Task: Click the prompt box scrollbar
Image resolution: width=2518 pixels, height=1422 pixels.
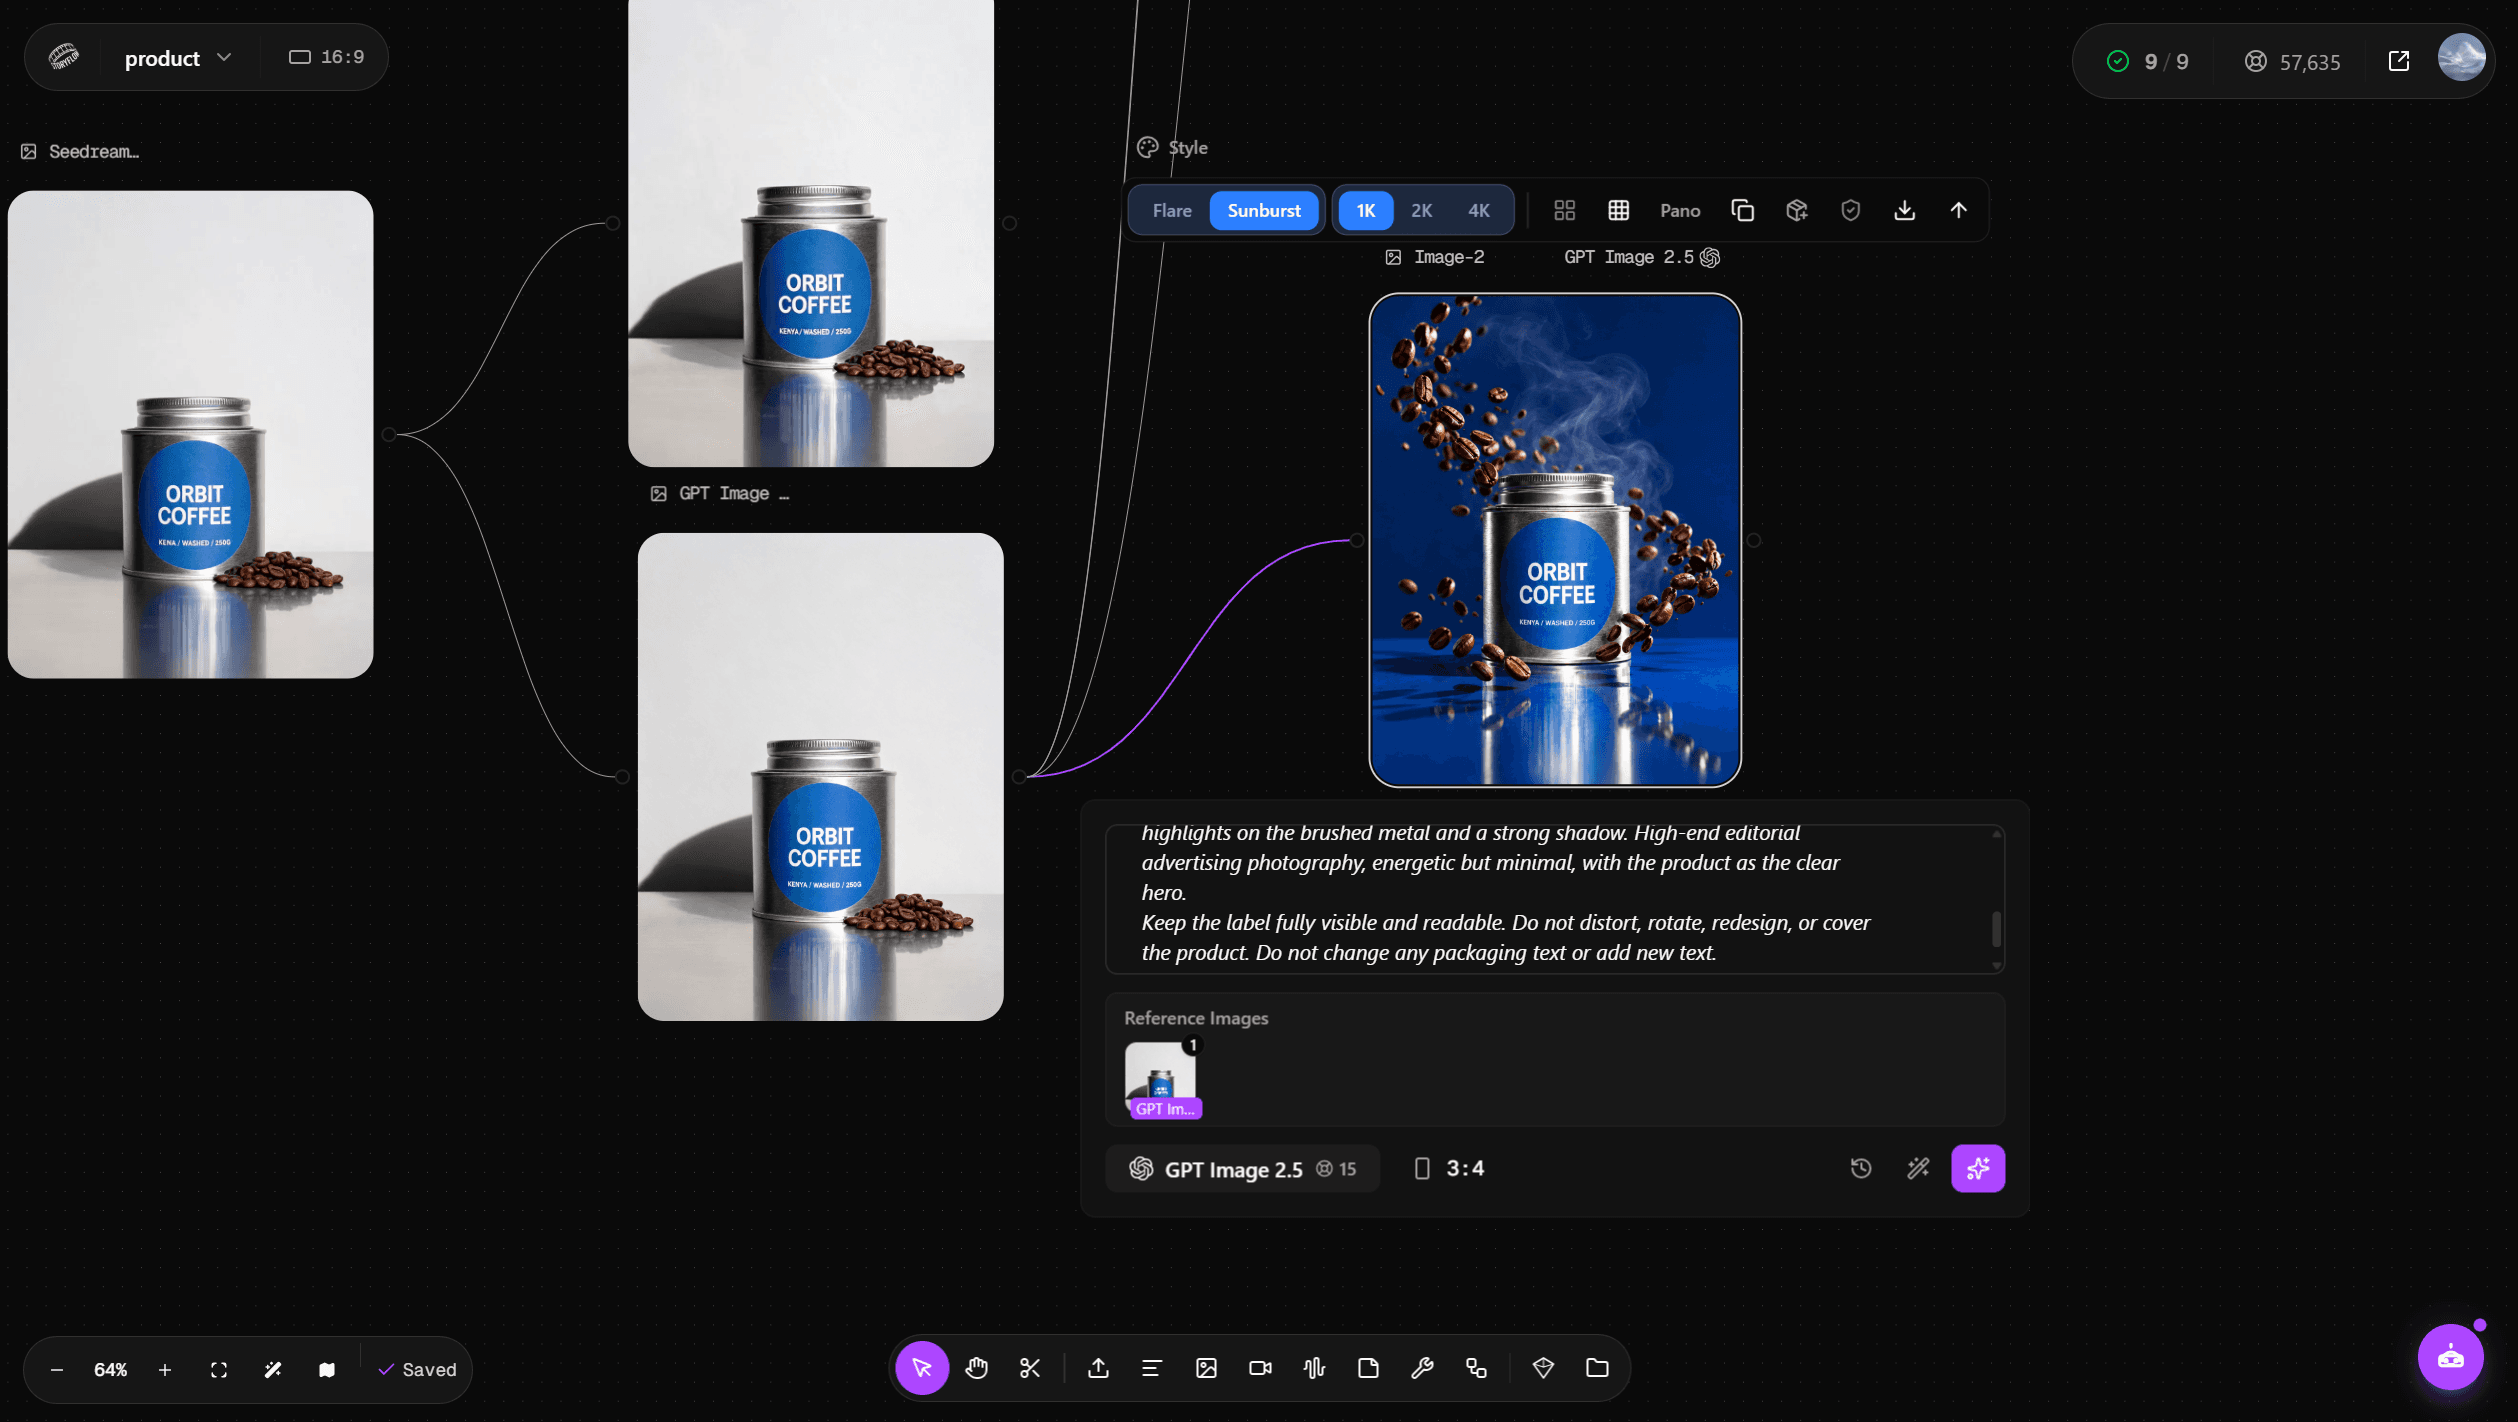Action: point(1996,929)
